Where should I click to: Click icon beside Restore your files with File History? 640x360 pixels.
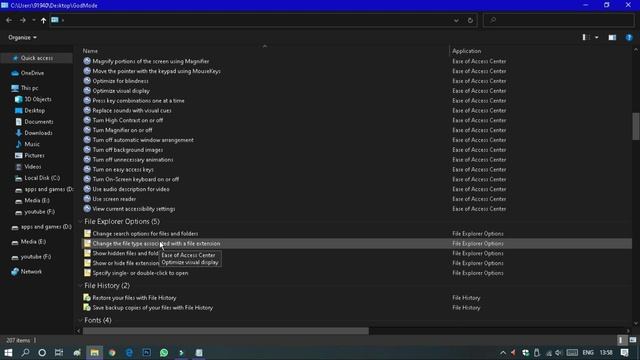pos(87,298)
